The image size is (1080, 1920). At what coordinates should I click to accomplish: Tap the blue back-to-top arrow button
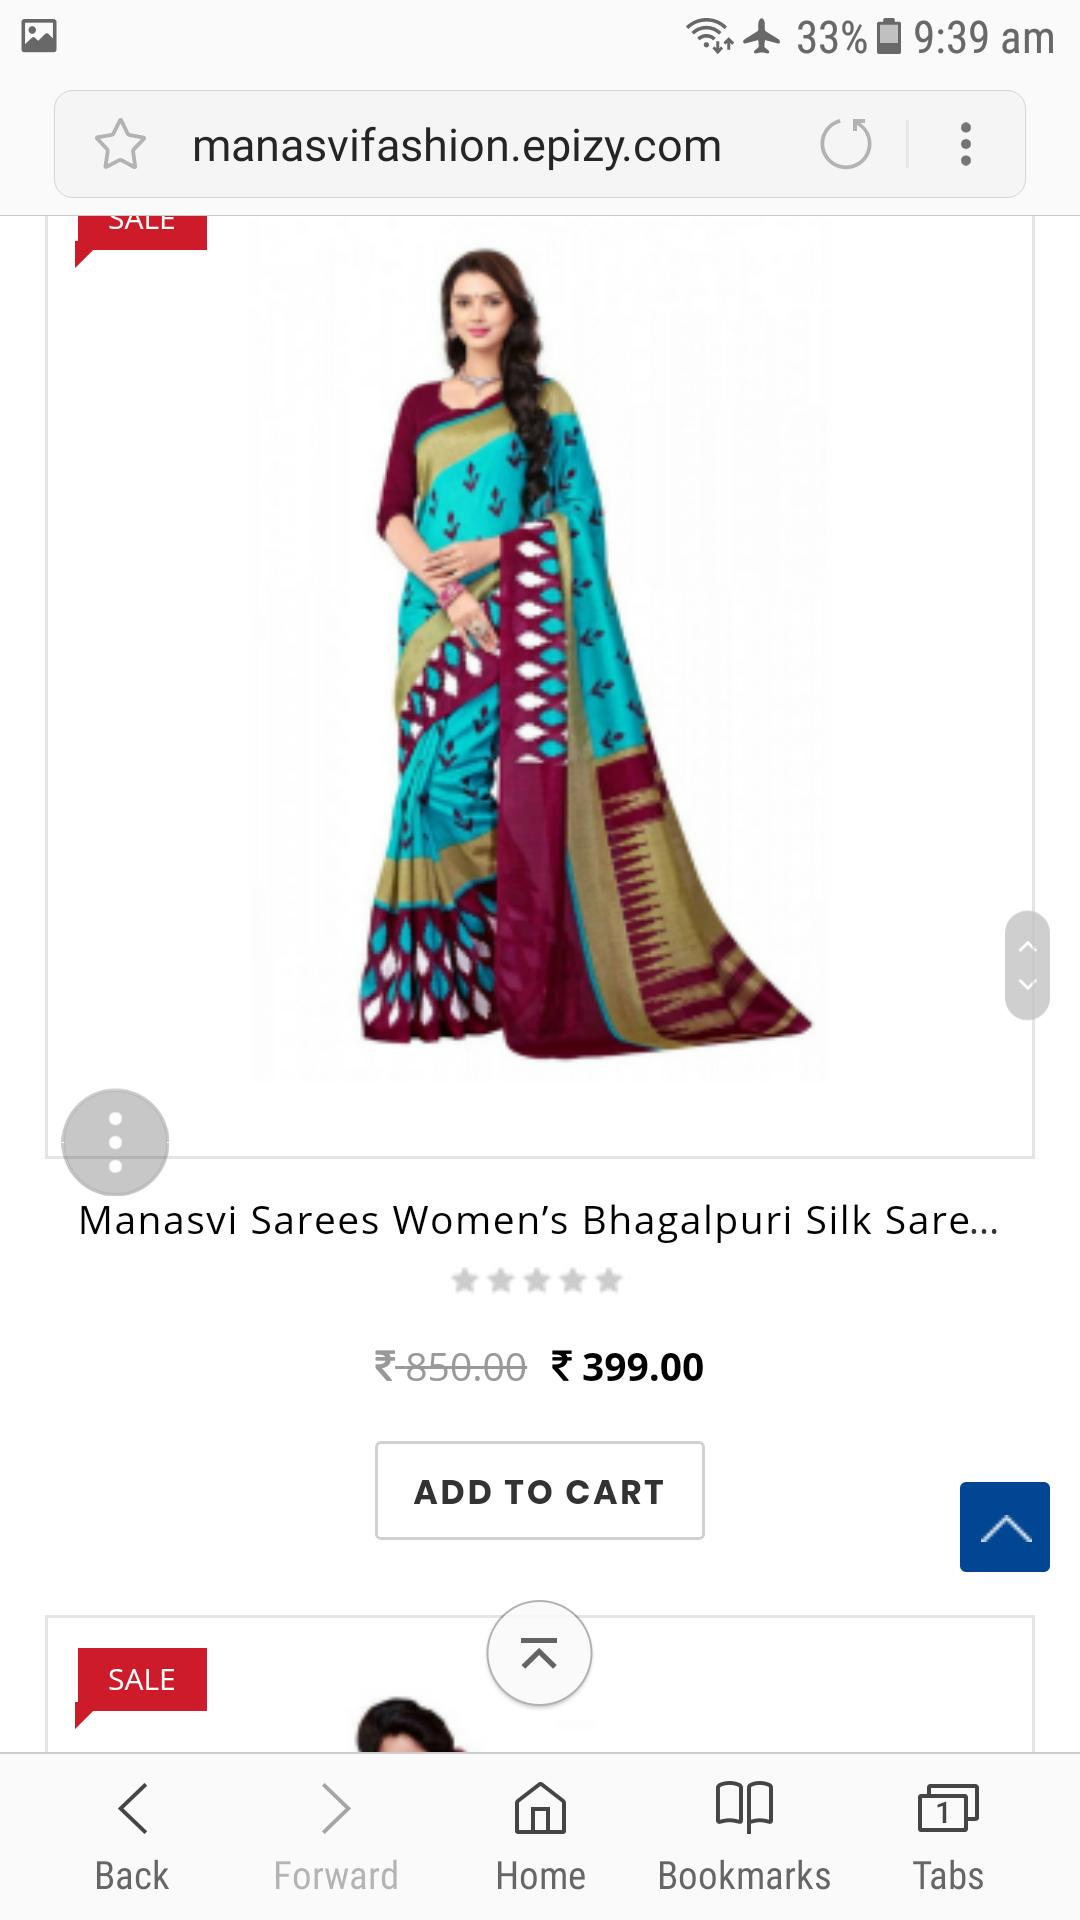[x=1005, y=1527]
